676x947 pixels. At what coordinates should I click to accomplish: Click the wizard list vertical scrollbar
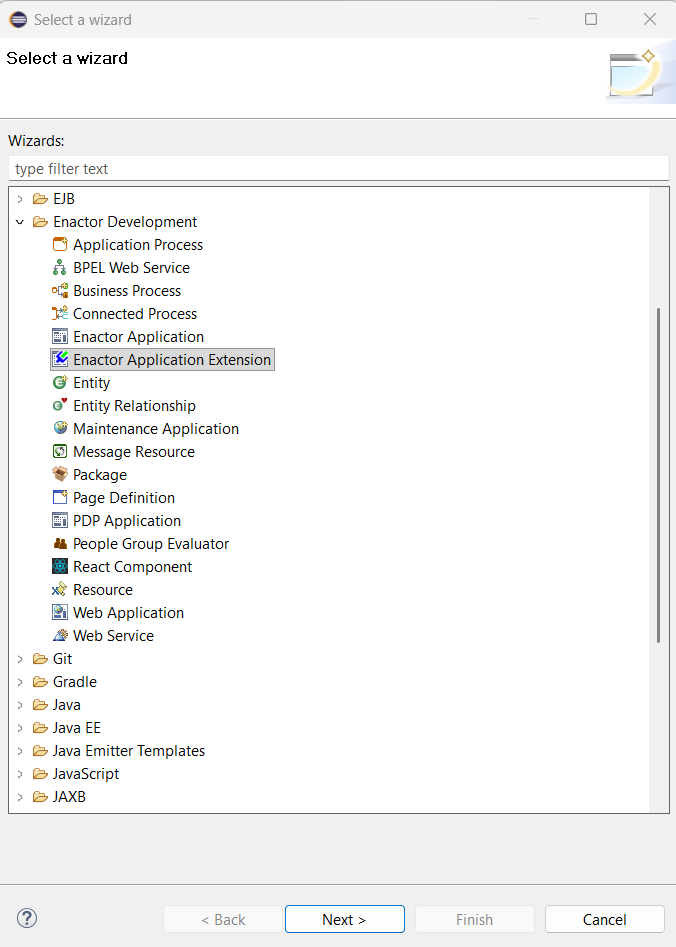(658, 475)
